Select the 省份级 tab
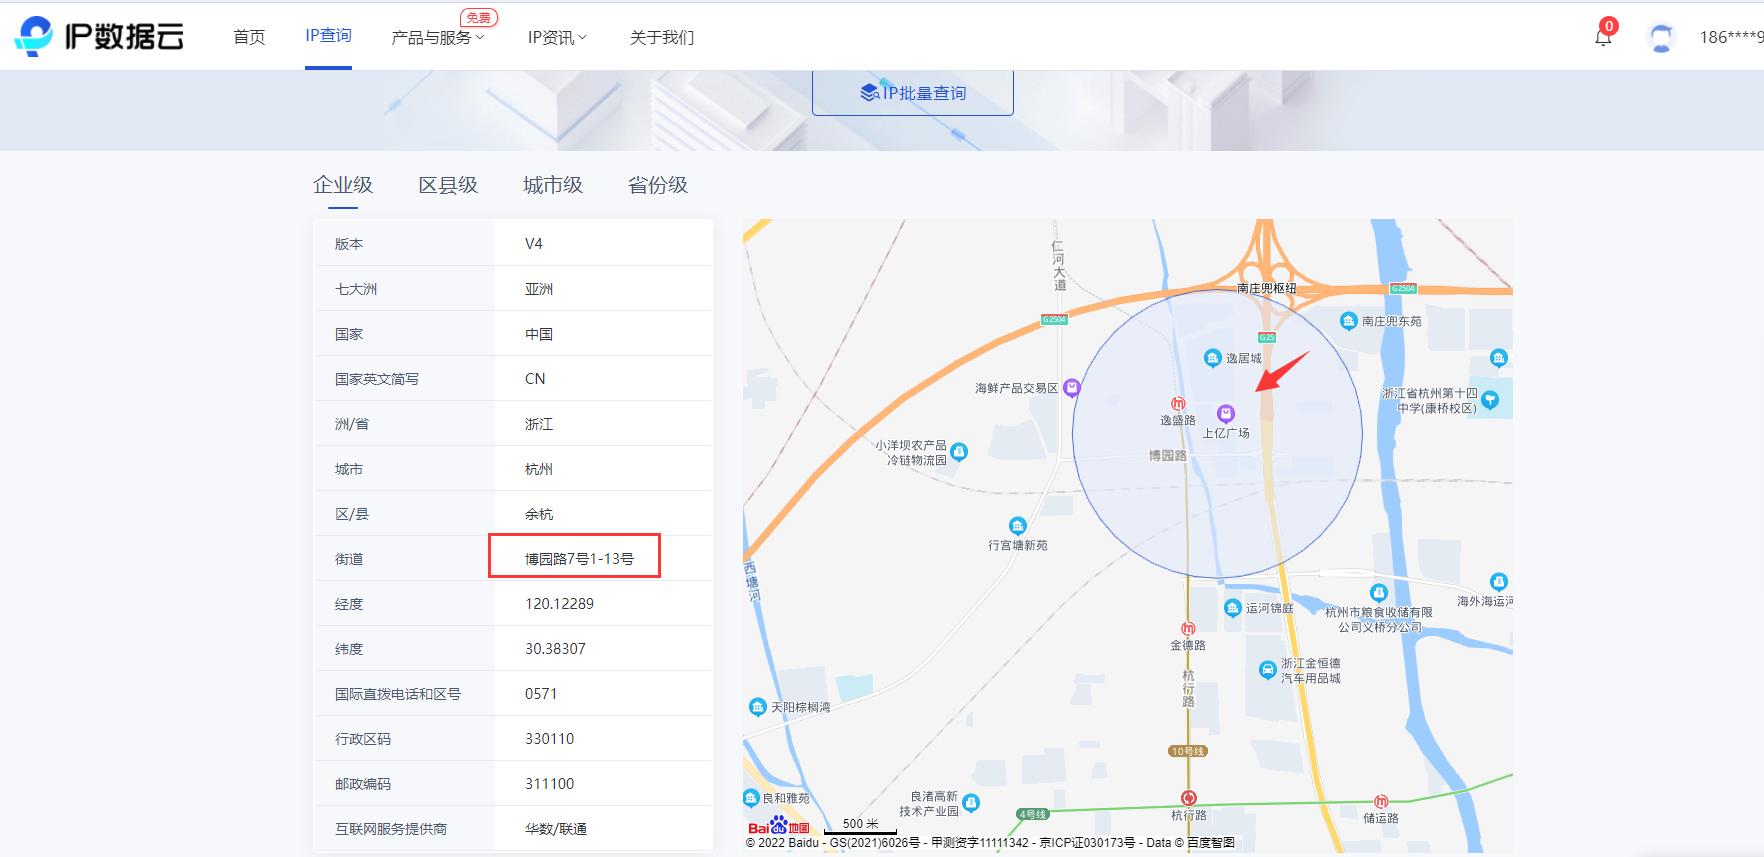The height and width of the screenshot is (857, 1764). click(x=657, y=185)
